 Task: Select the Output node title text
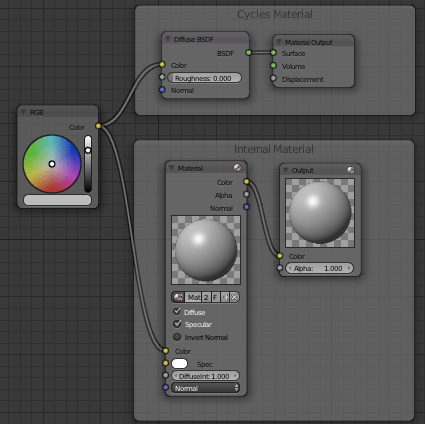pos(303,170)
